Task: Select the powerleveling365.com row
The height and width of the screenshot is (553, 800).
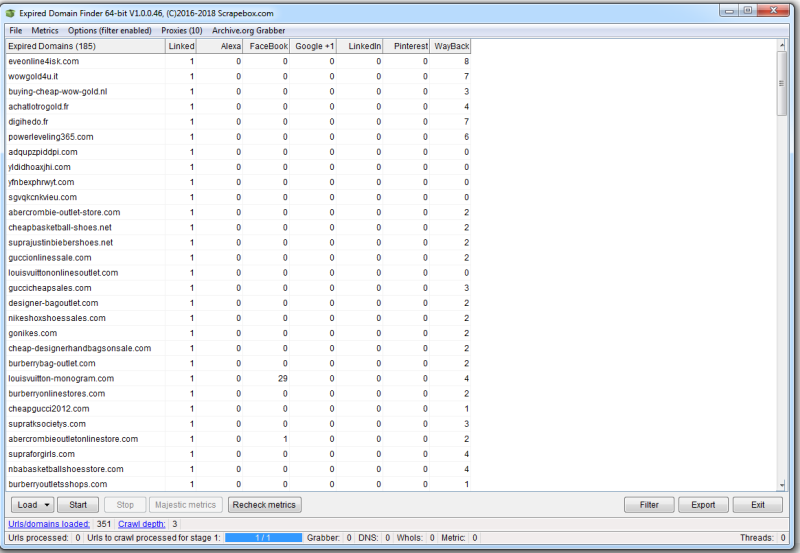Action: 238,137
